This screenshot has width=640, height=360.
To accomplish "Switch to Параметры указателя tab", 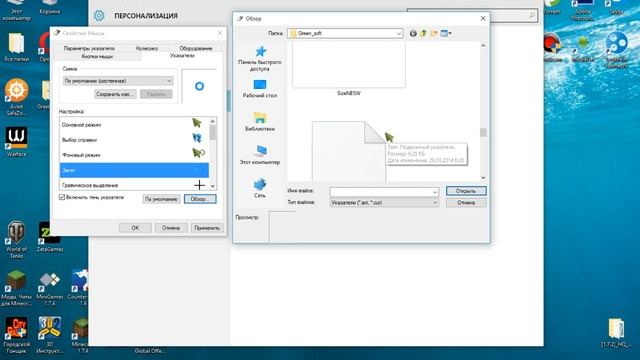I will pyautogui.click(x=89, y=48).
